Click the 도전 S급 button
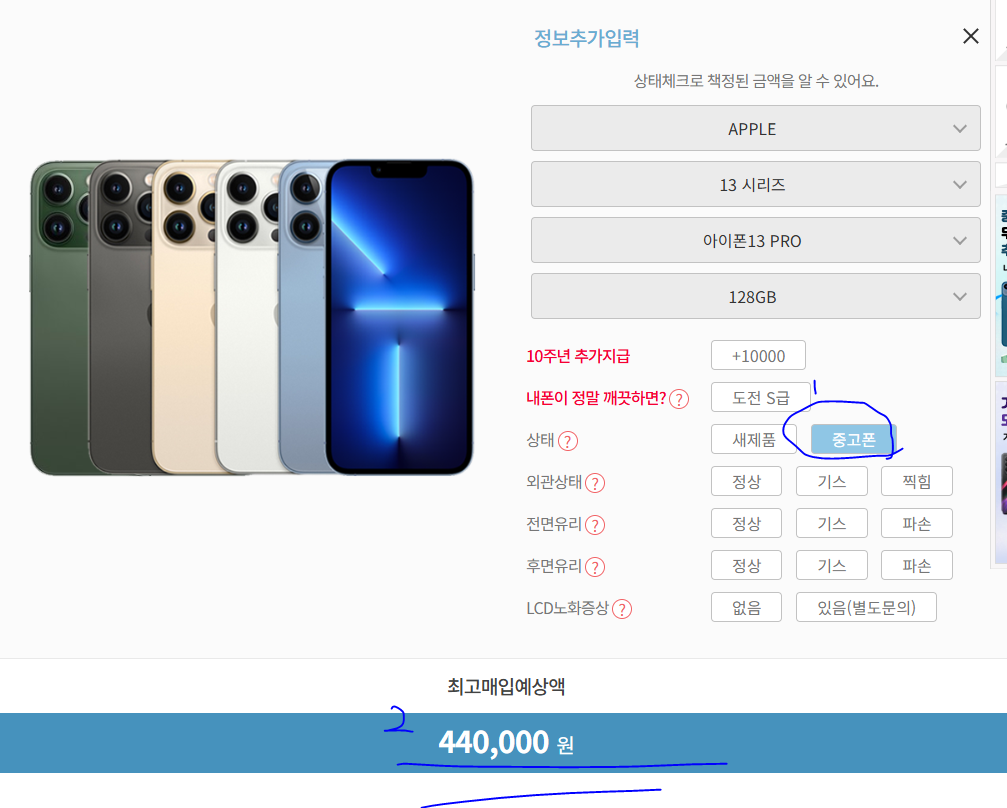 click(x=760, y=398)
